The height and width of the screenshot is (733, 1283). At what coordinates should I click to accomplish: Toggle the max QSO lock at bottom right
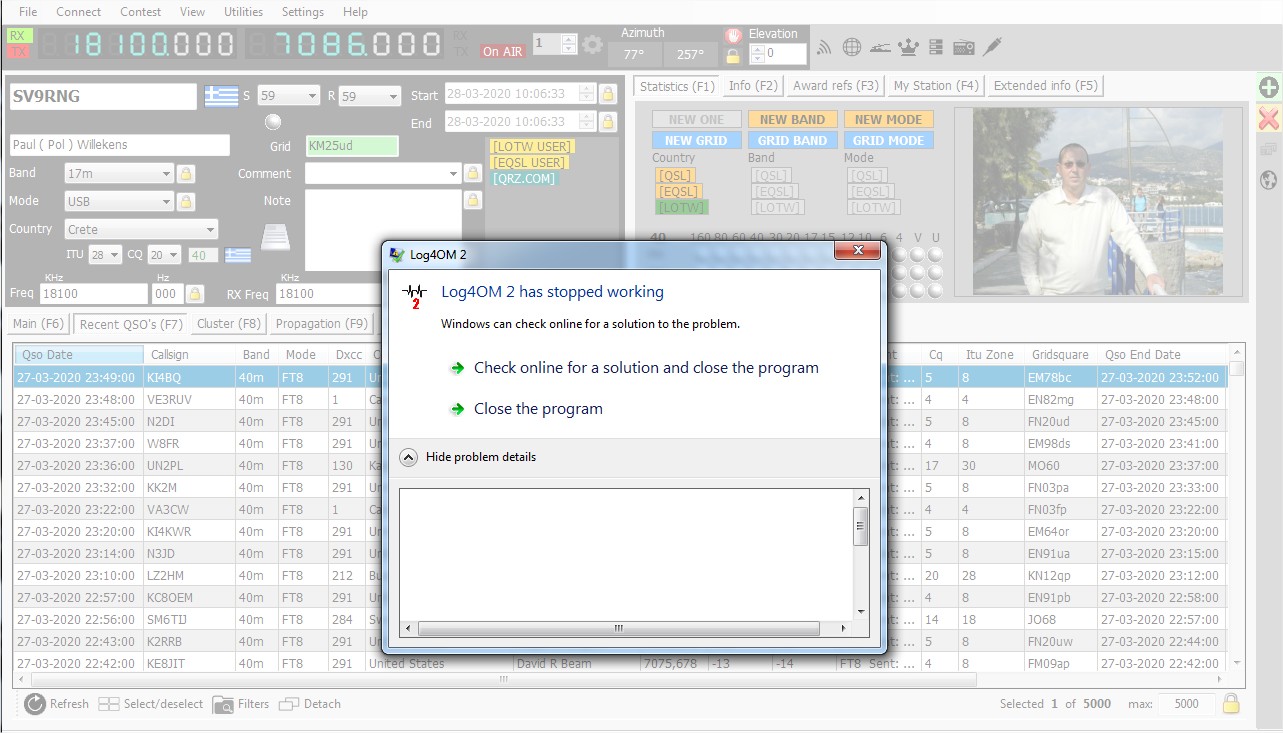(x=1231, y=703)
